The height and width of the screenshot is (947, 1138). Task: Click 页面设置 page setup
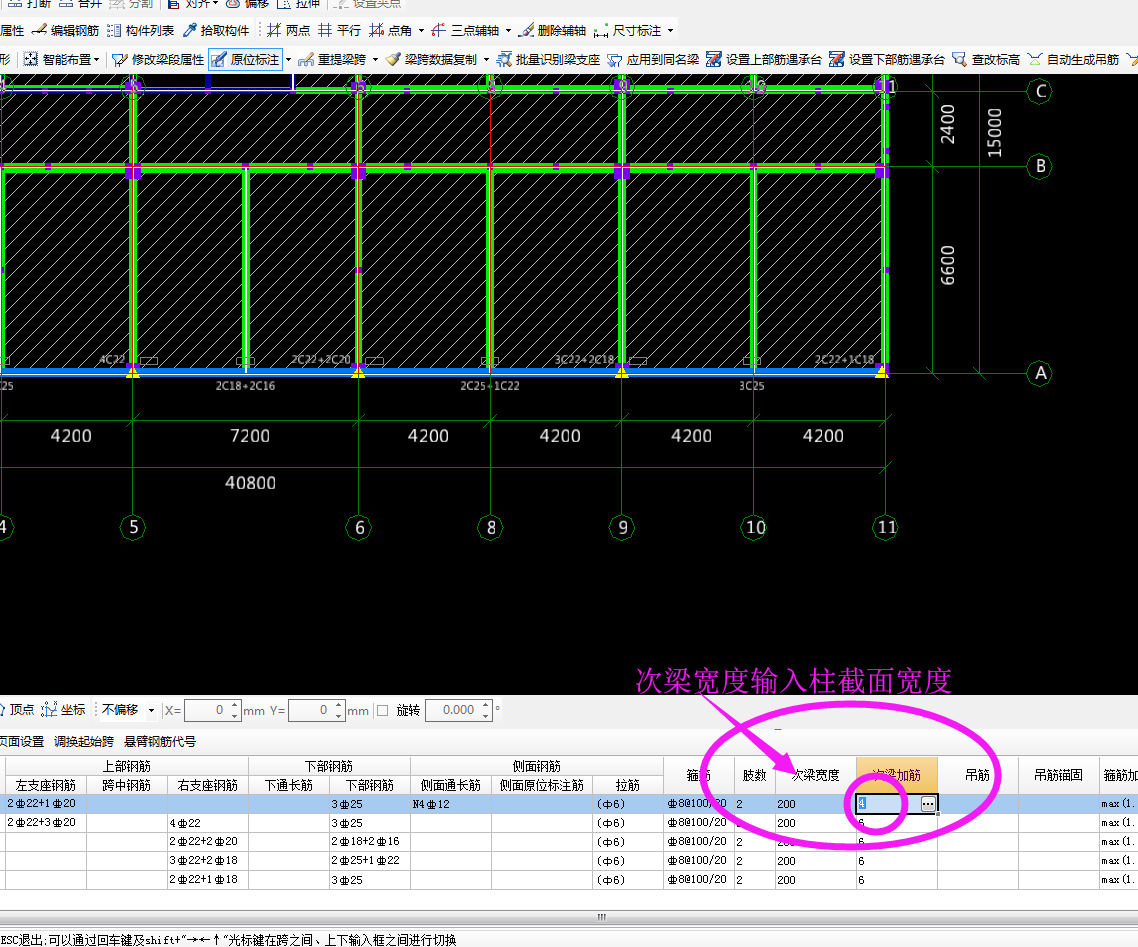(x=22, y=742)
